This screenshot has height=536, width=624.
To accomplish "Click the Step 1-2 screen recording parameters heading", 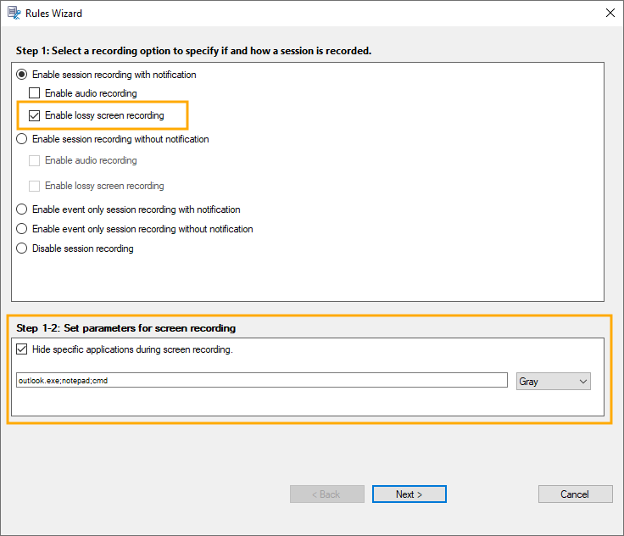I will click(x=126, y=328).
